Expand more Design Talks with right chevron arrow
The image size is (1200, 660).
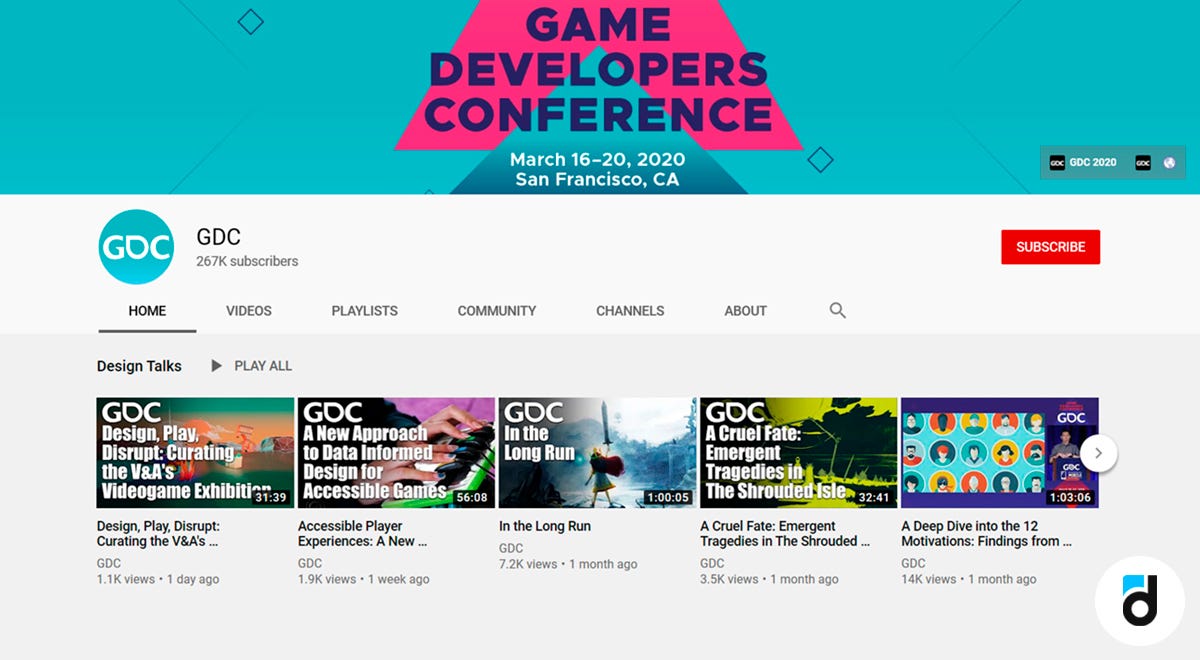(1098, 453)
